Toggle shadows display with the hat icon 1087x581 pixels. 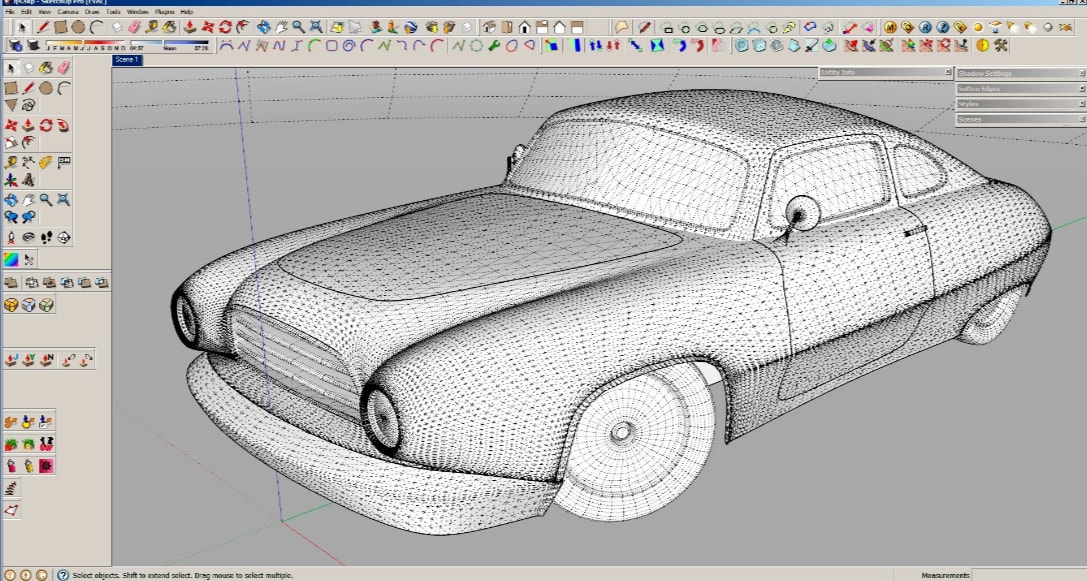click(33, 45)
